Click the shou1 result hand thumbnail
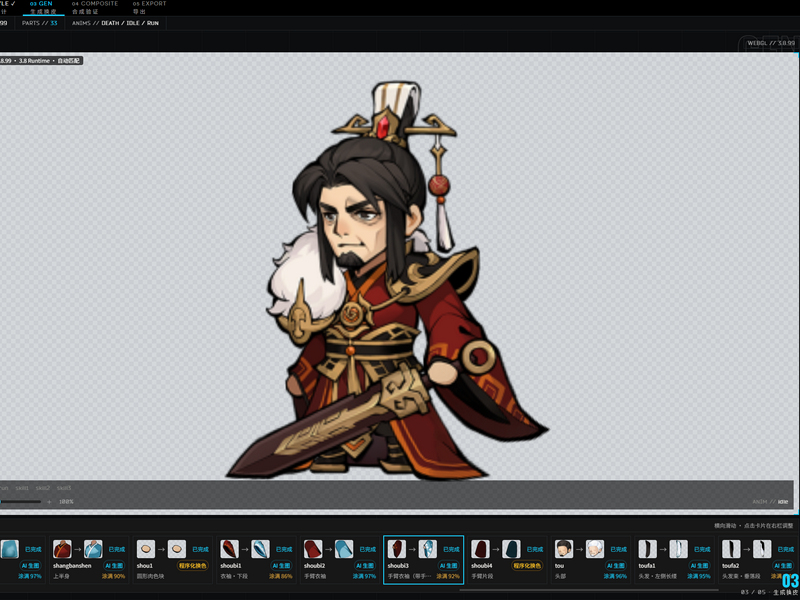The height and width of the screenshot is (600, 800). click(177, 549)
